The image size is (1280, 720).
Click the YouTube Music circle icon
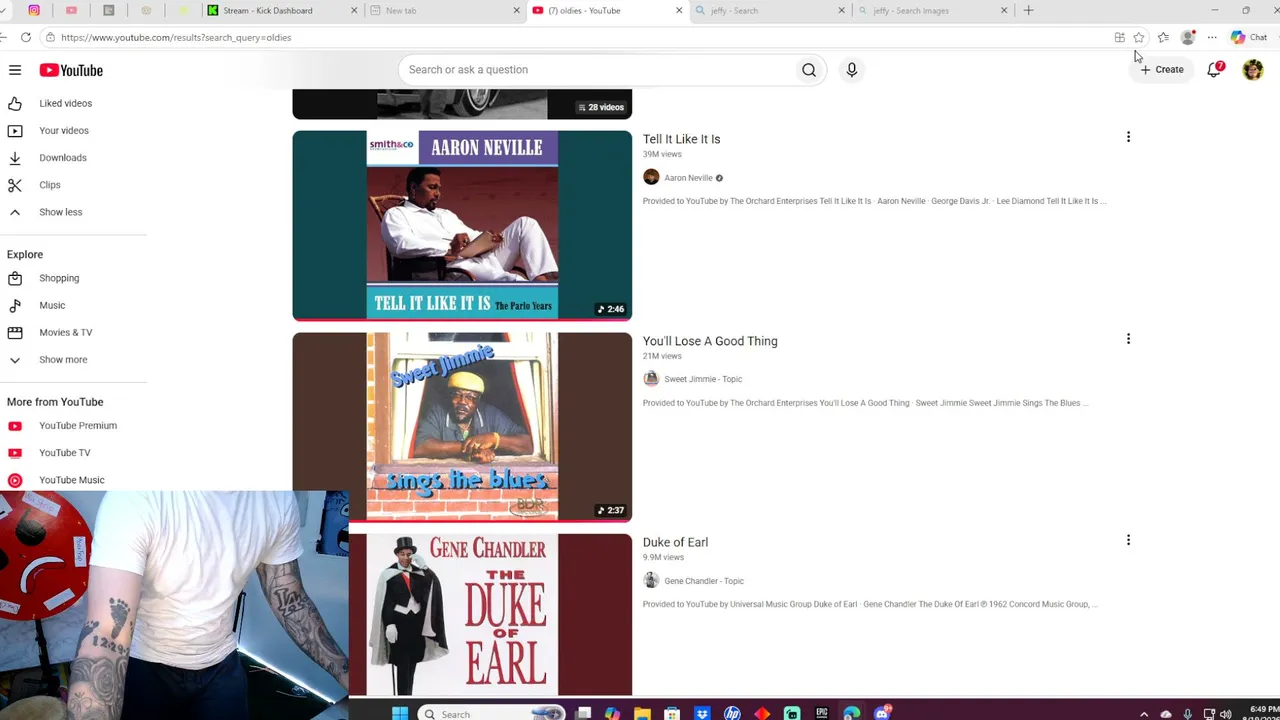(15, 480)
